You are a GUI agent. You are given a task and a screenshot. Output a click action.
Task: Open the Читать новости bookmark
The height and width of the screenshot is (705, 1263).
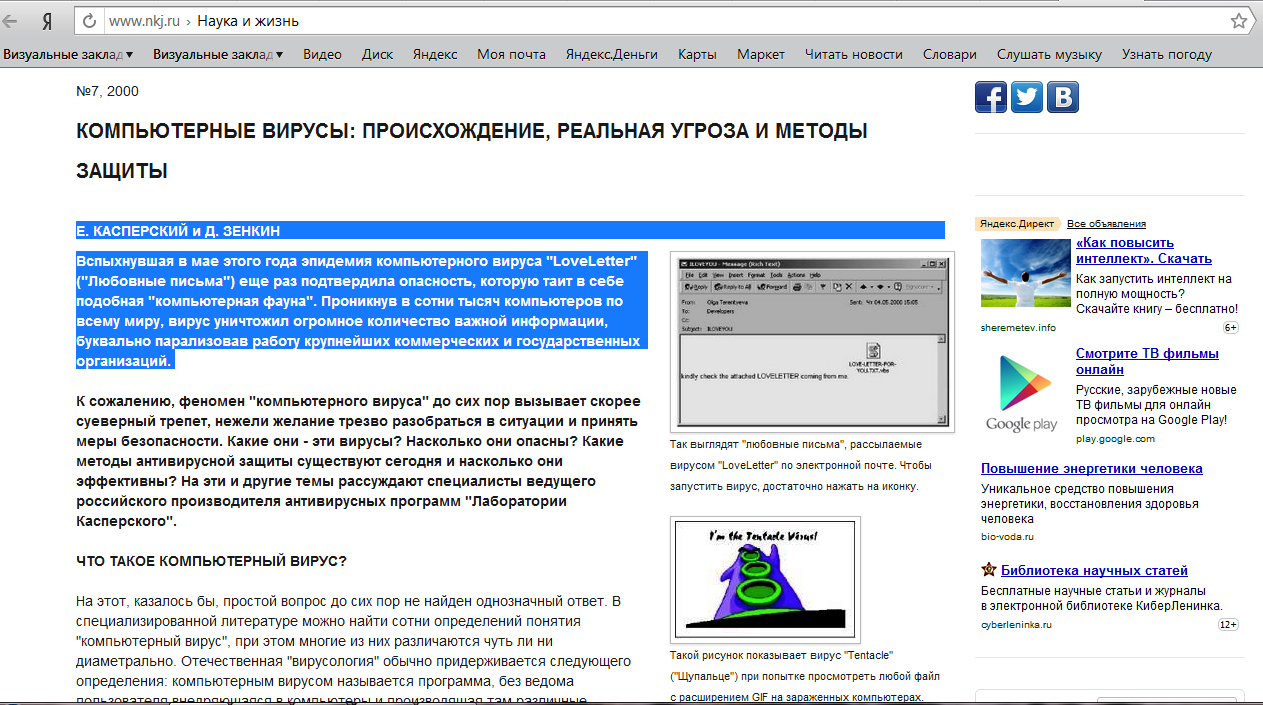[x=853, y=55]
